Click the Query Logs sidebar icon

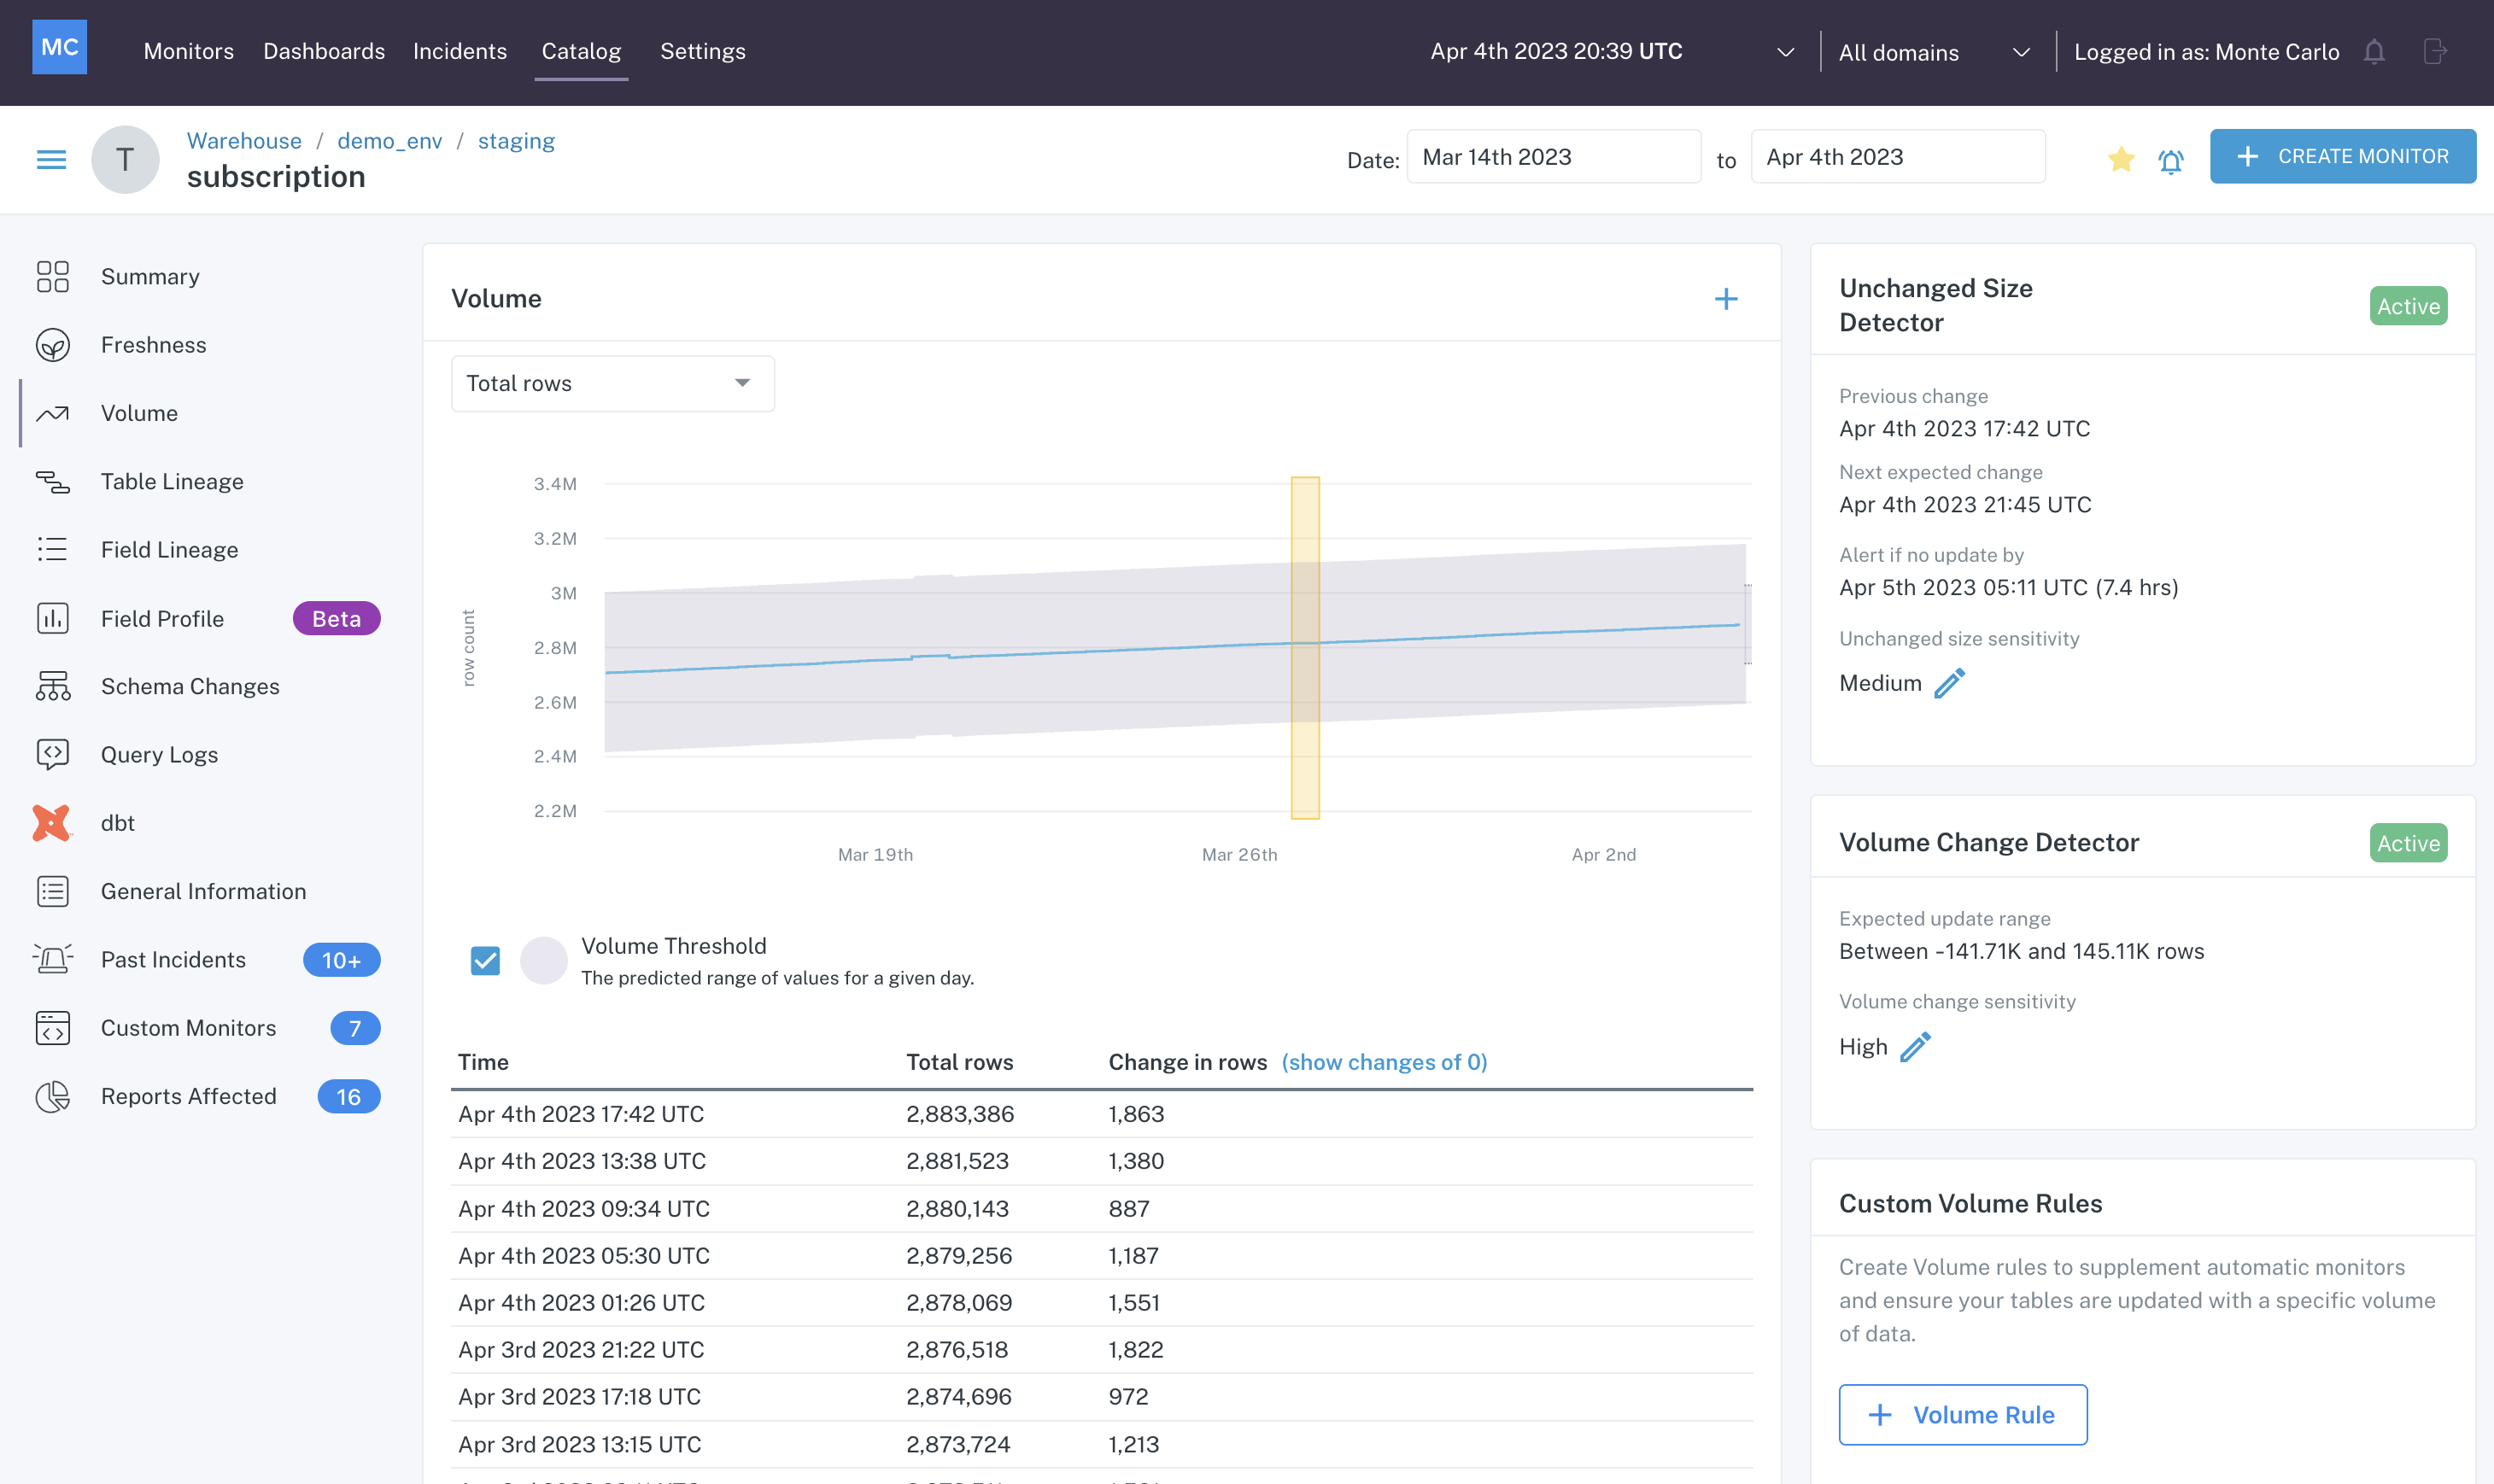[53, 754]
